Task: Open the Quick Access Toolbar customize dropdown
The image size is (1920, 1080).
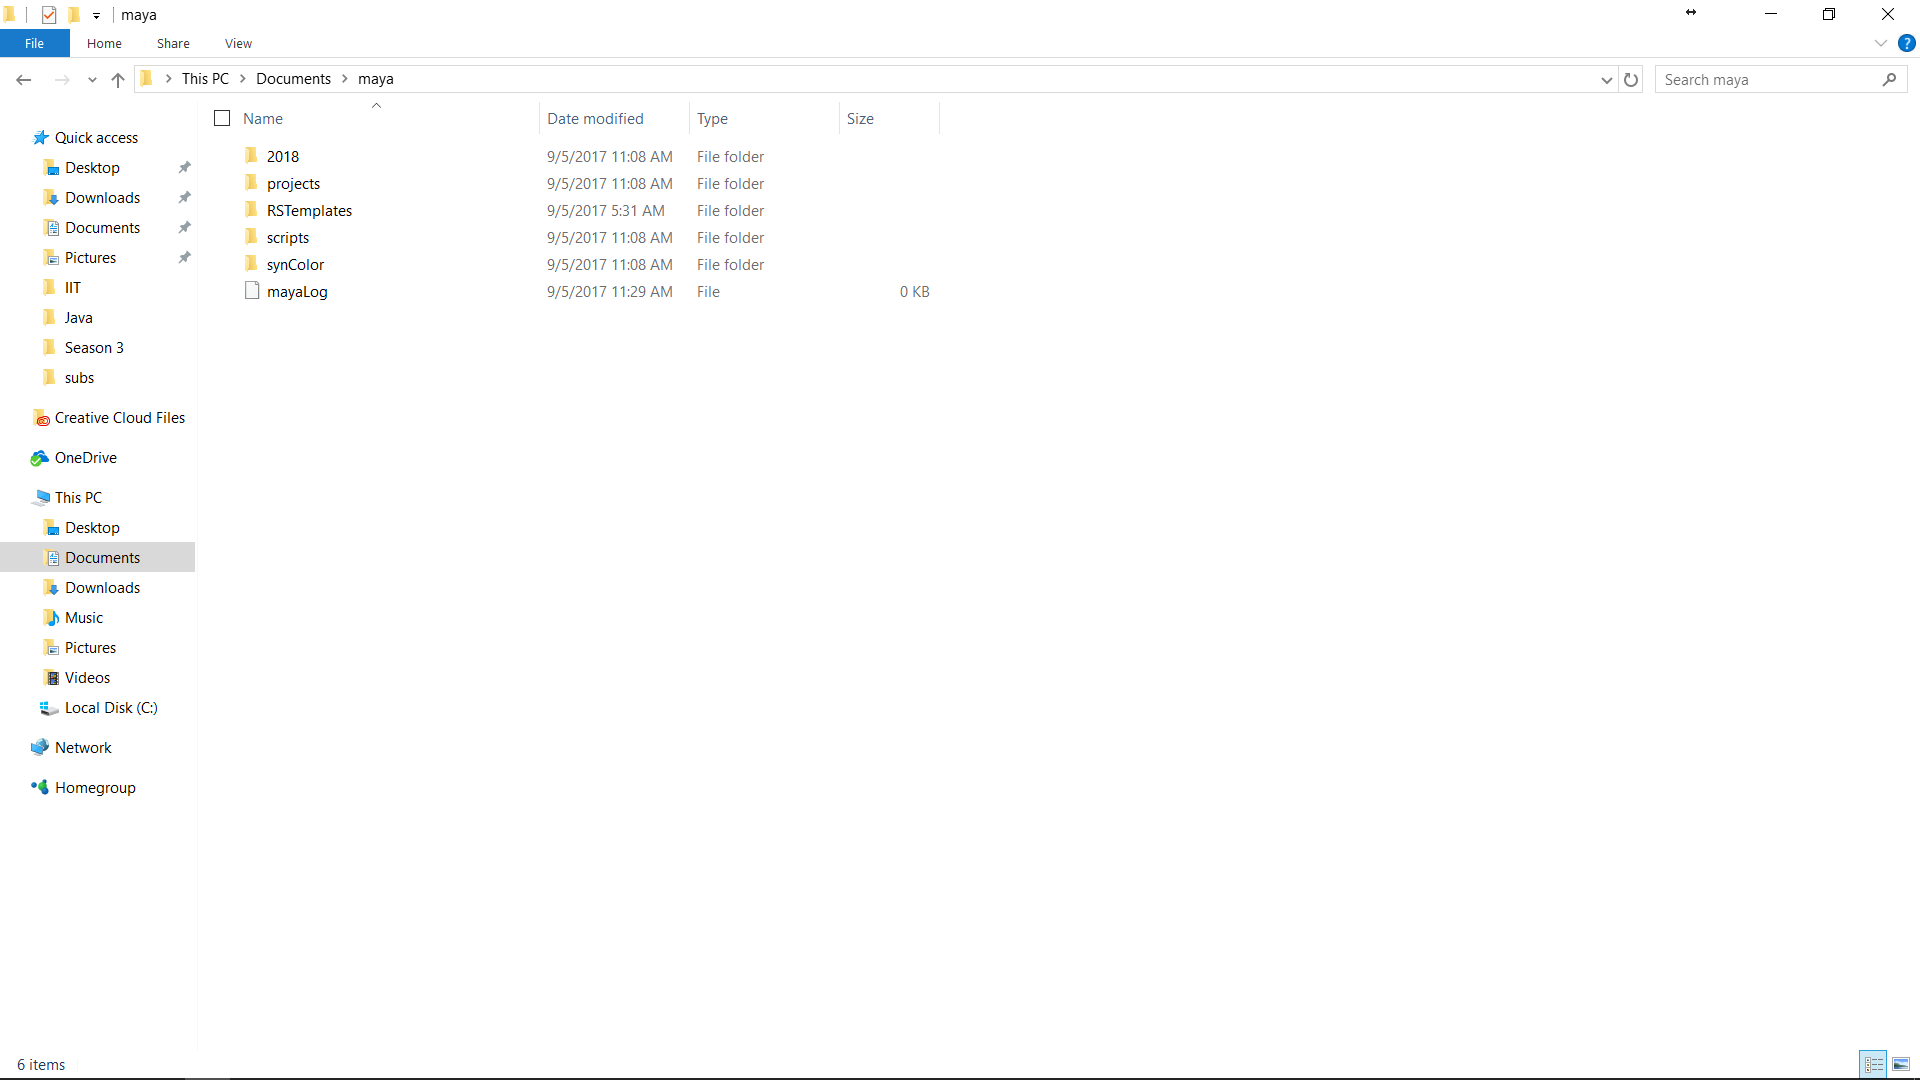Action: (x=95, y=14)
